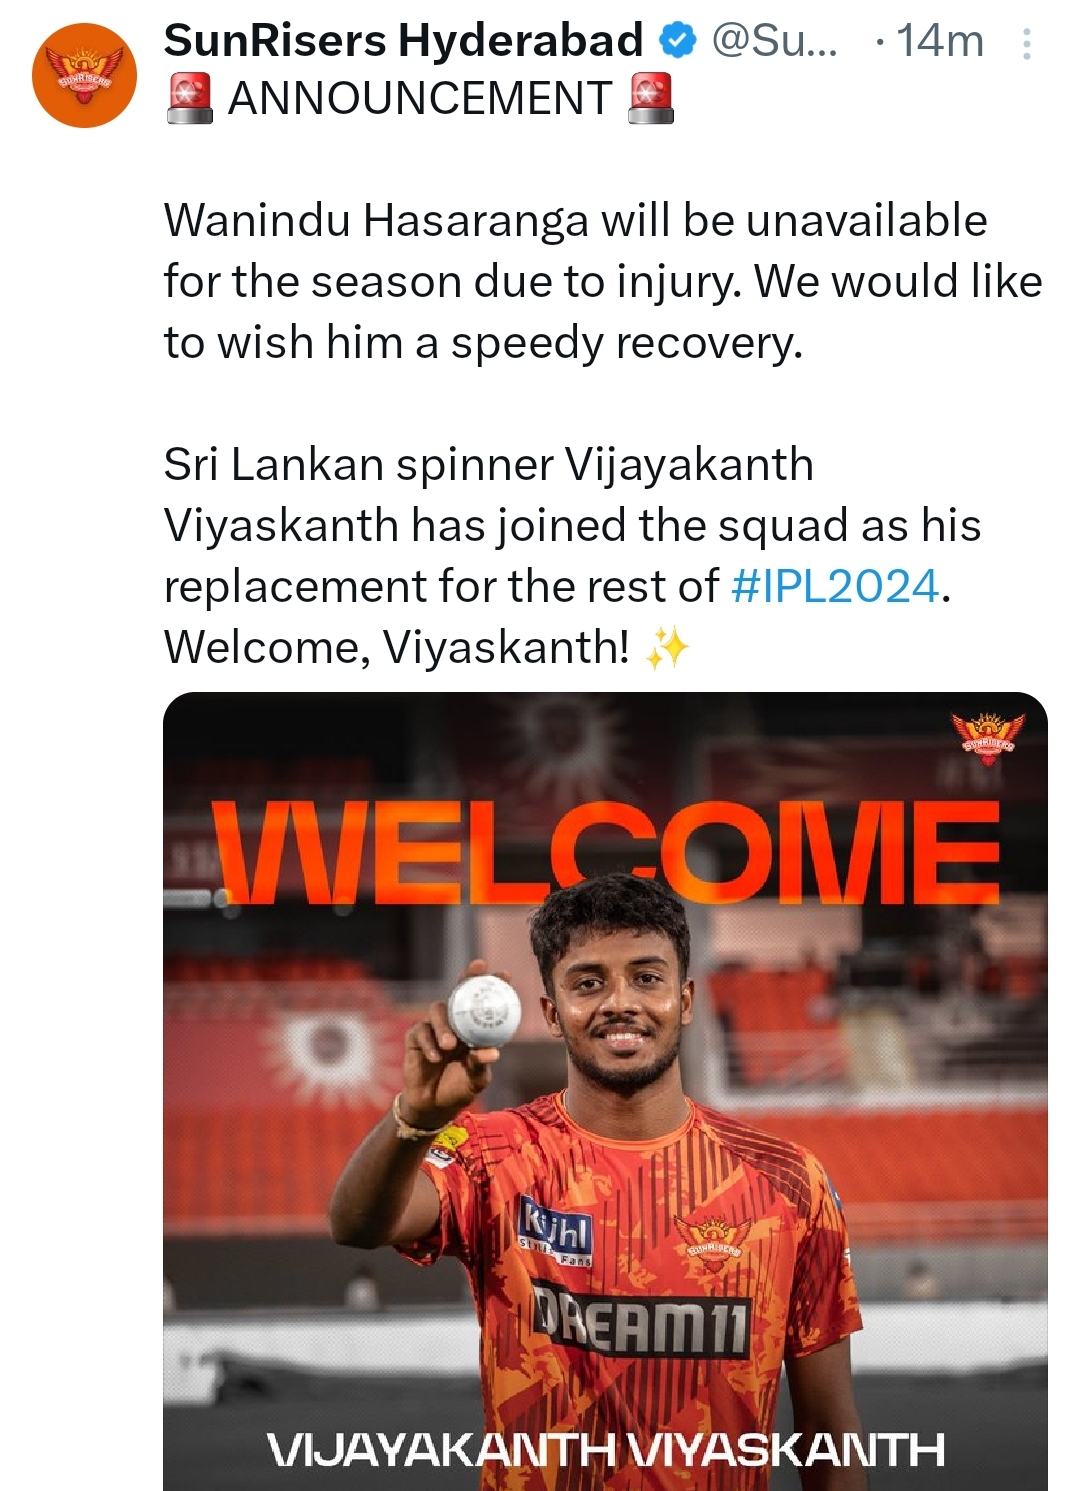This screenshot has height=1491, width=1080.
Task: Click the blue verified badge
Action: click(679, 41)
